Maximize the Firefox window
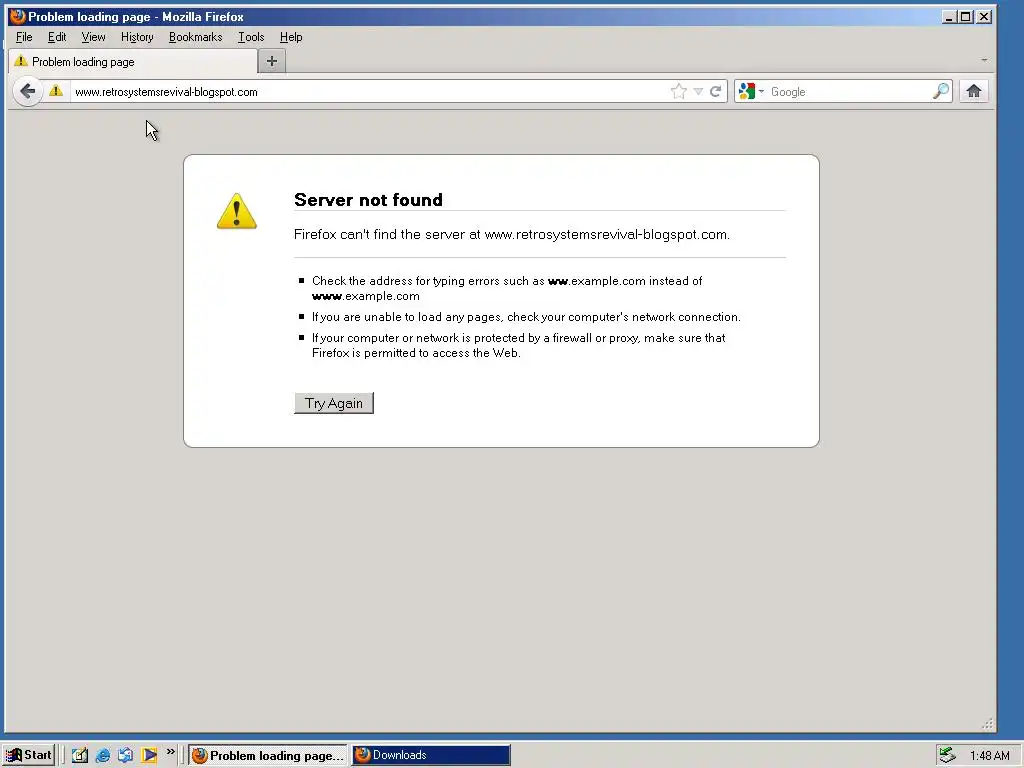This screenshot has width=1024, height=768. coord(966,16)
